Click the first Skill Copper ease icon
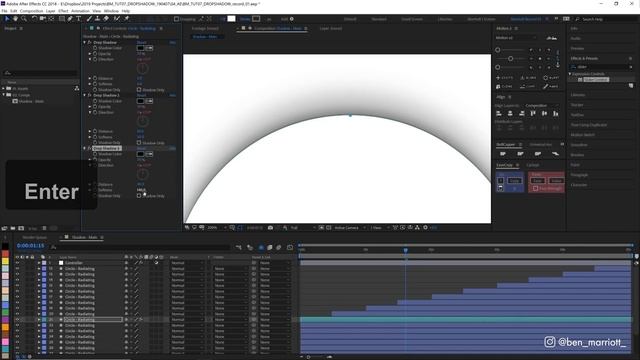This screenshot has height=360, width=640. click(503, 154)
